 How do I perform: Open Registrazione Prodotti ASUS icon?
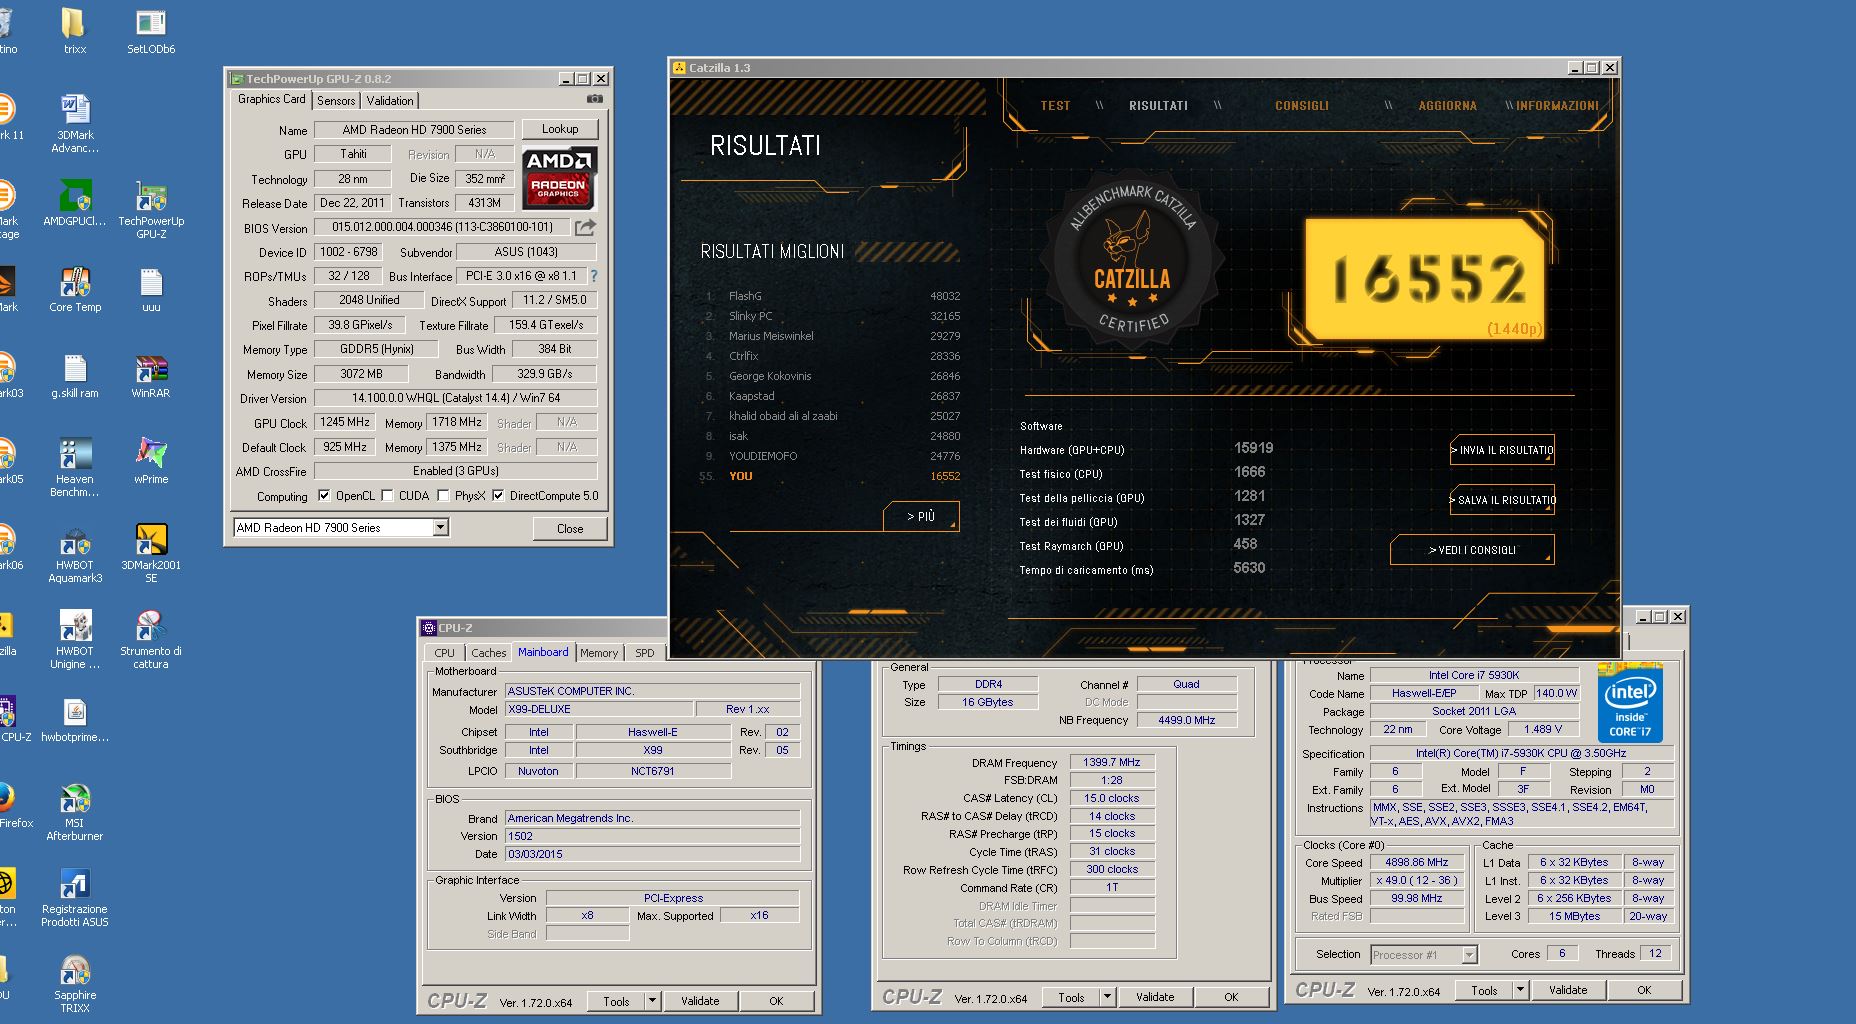pos(75,897)
